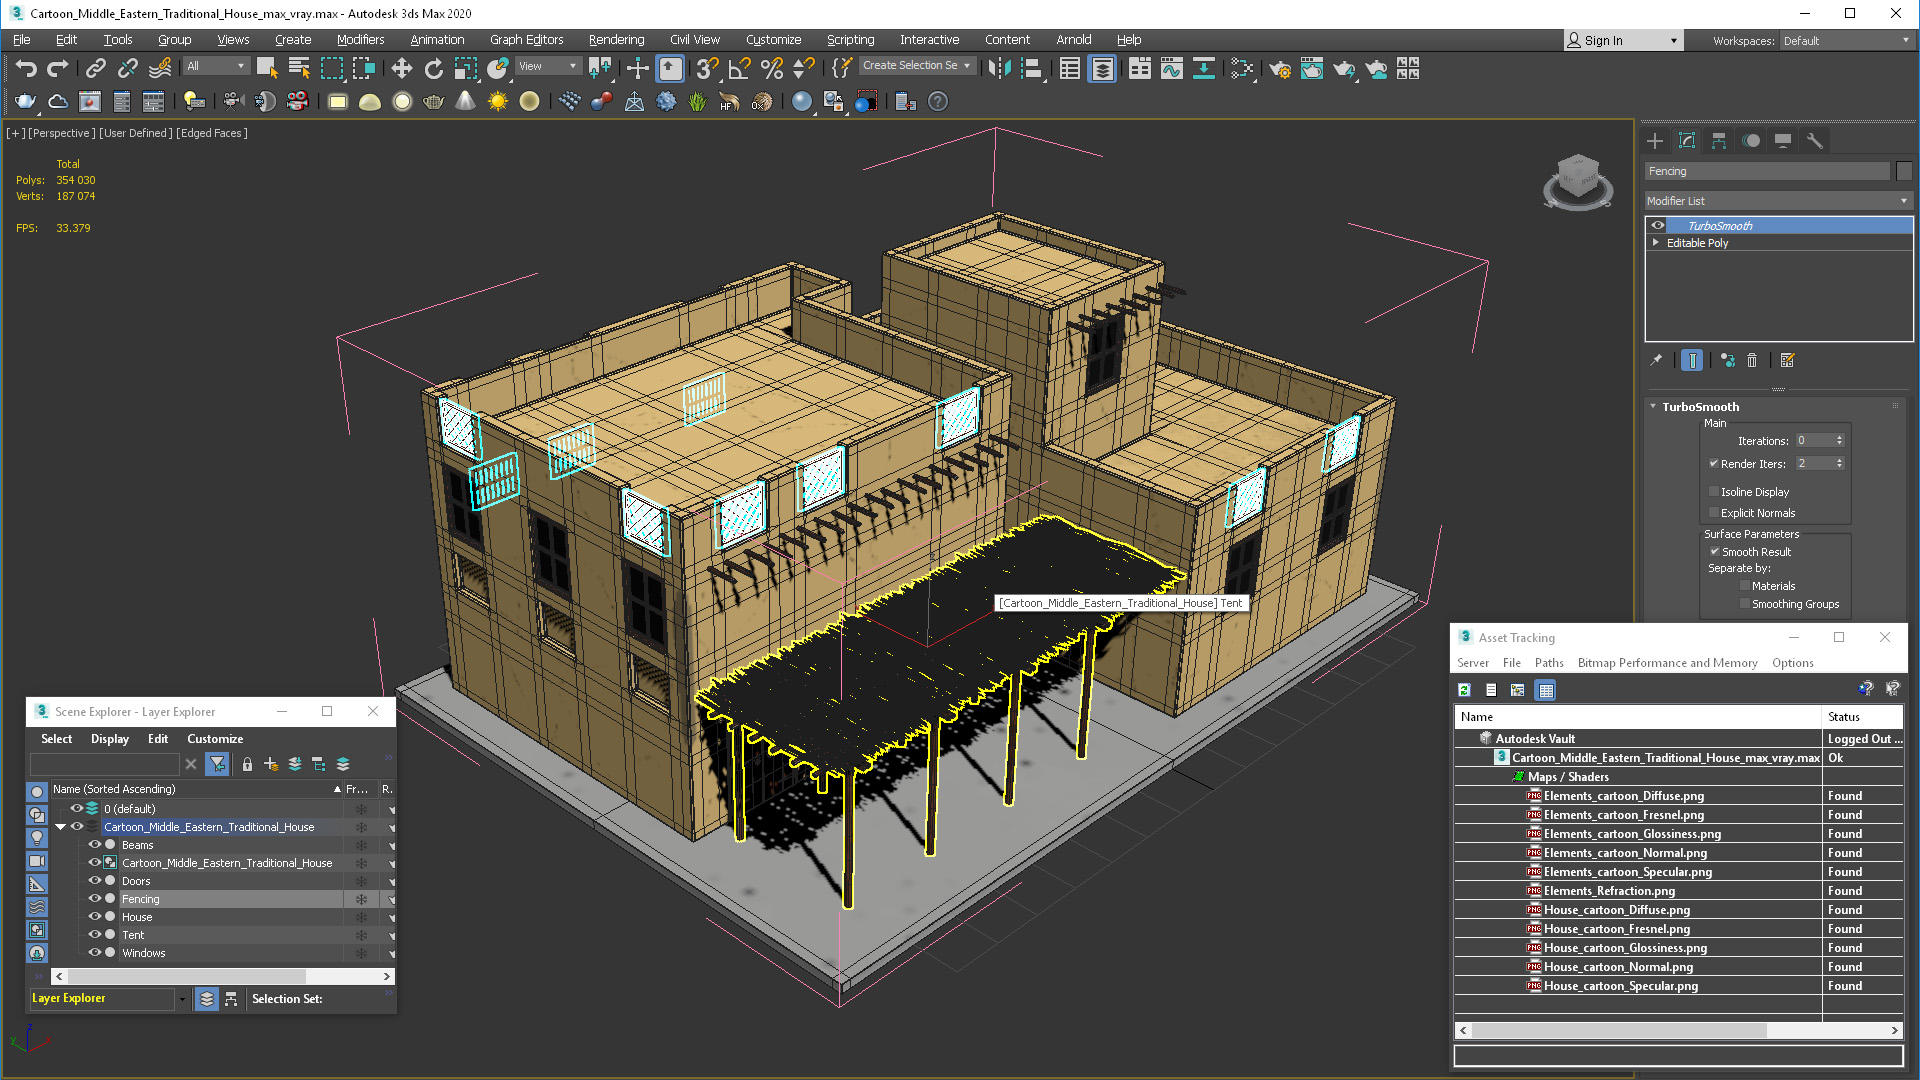Viewport: 1920px width, 1080px height.
Task: Collapse the Cartoon_Middle_Eastern_Traditional_House layer
Action: click(61, 827)
